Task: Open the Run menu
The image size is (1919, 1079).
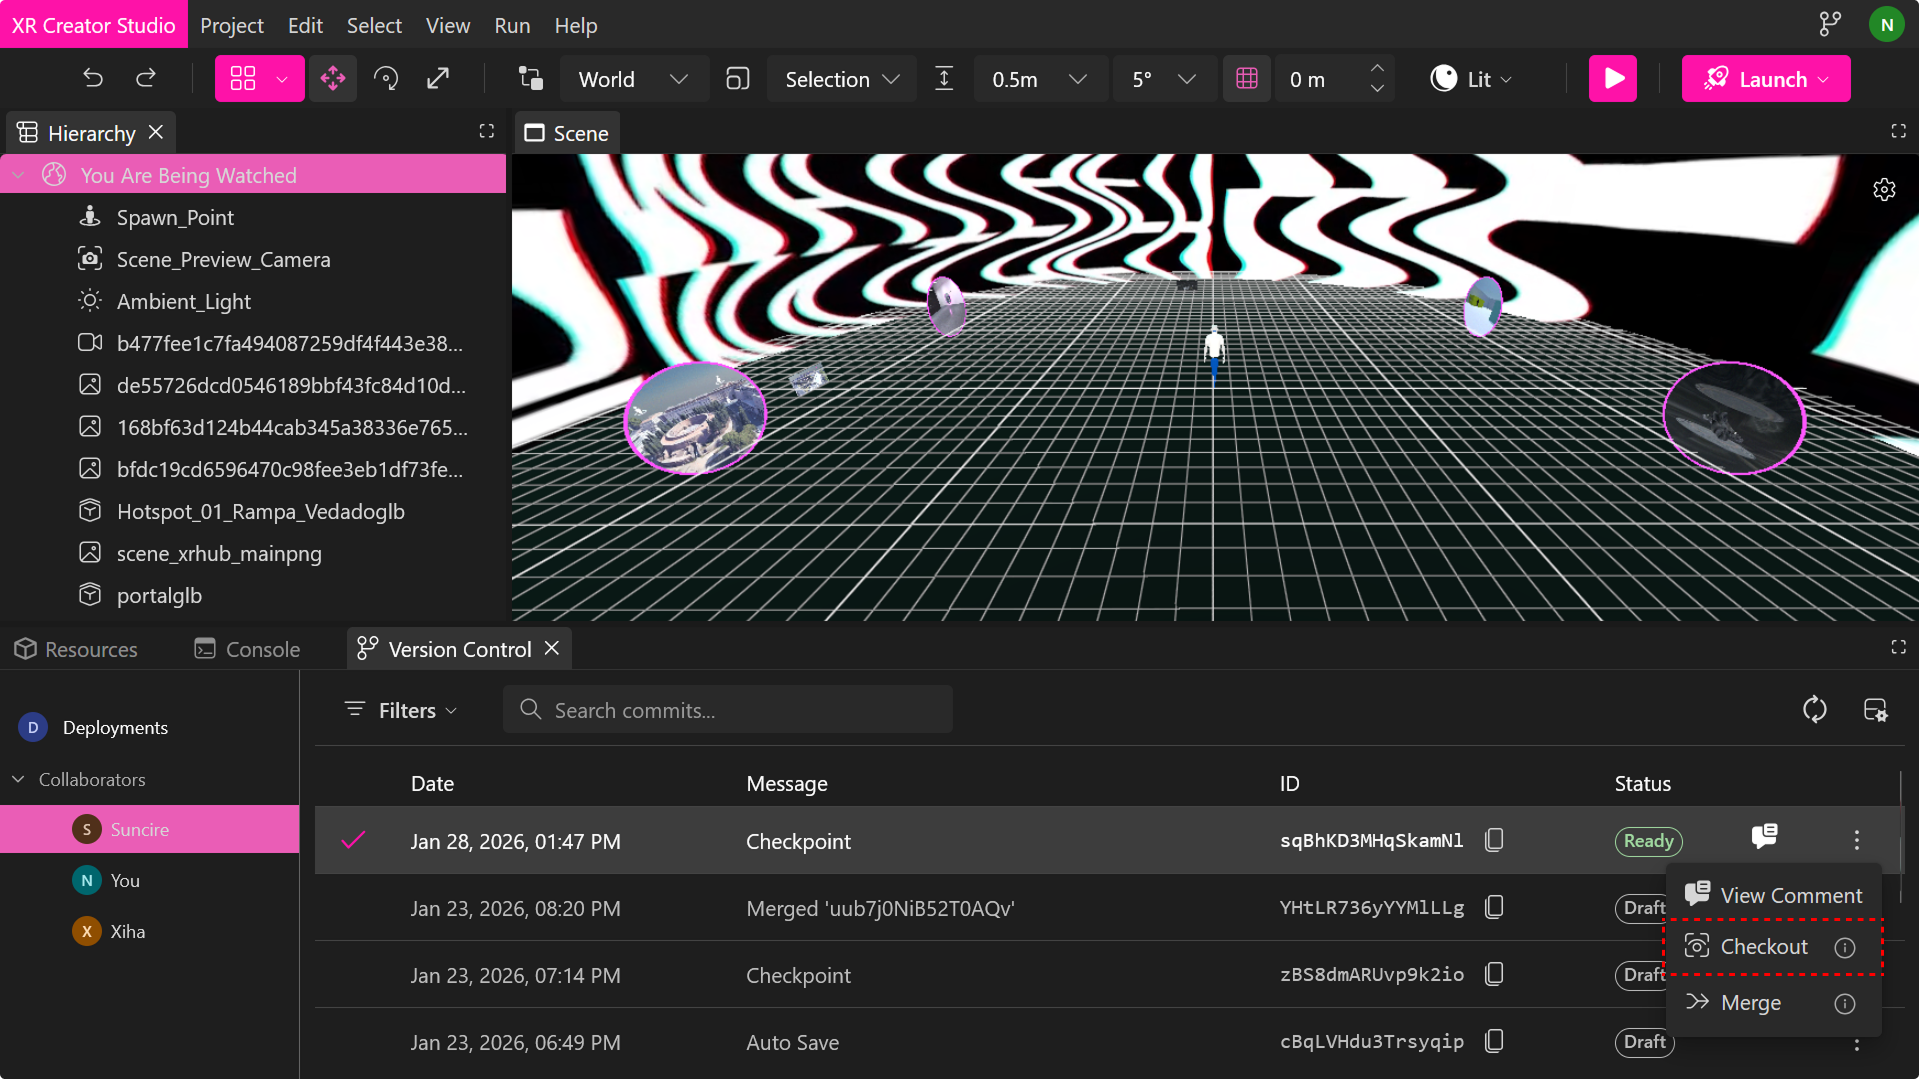Action: (512, 25)
